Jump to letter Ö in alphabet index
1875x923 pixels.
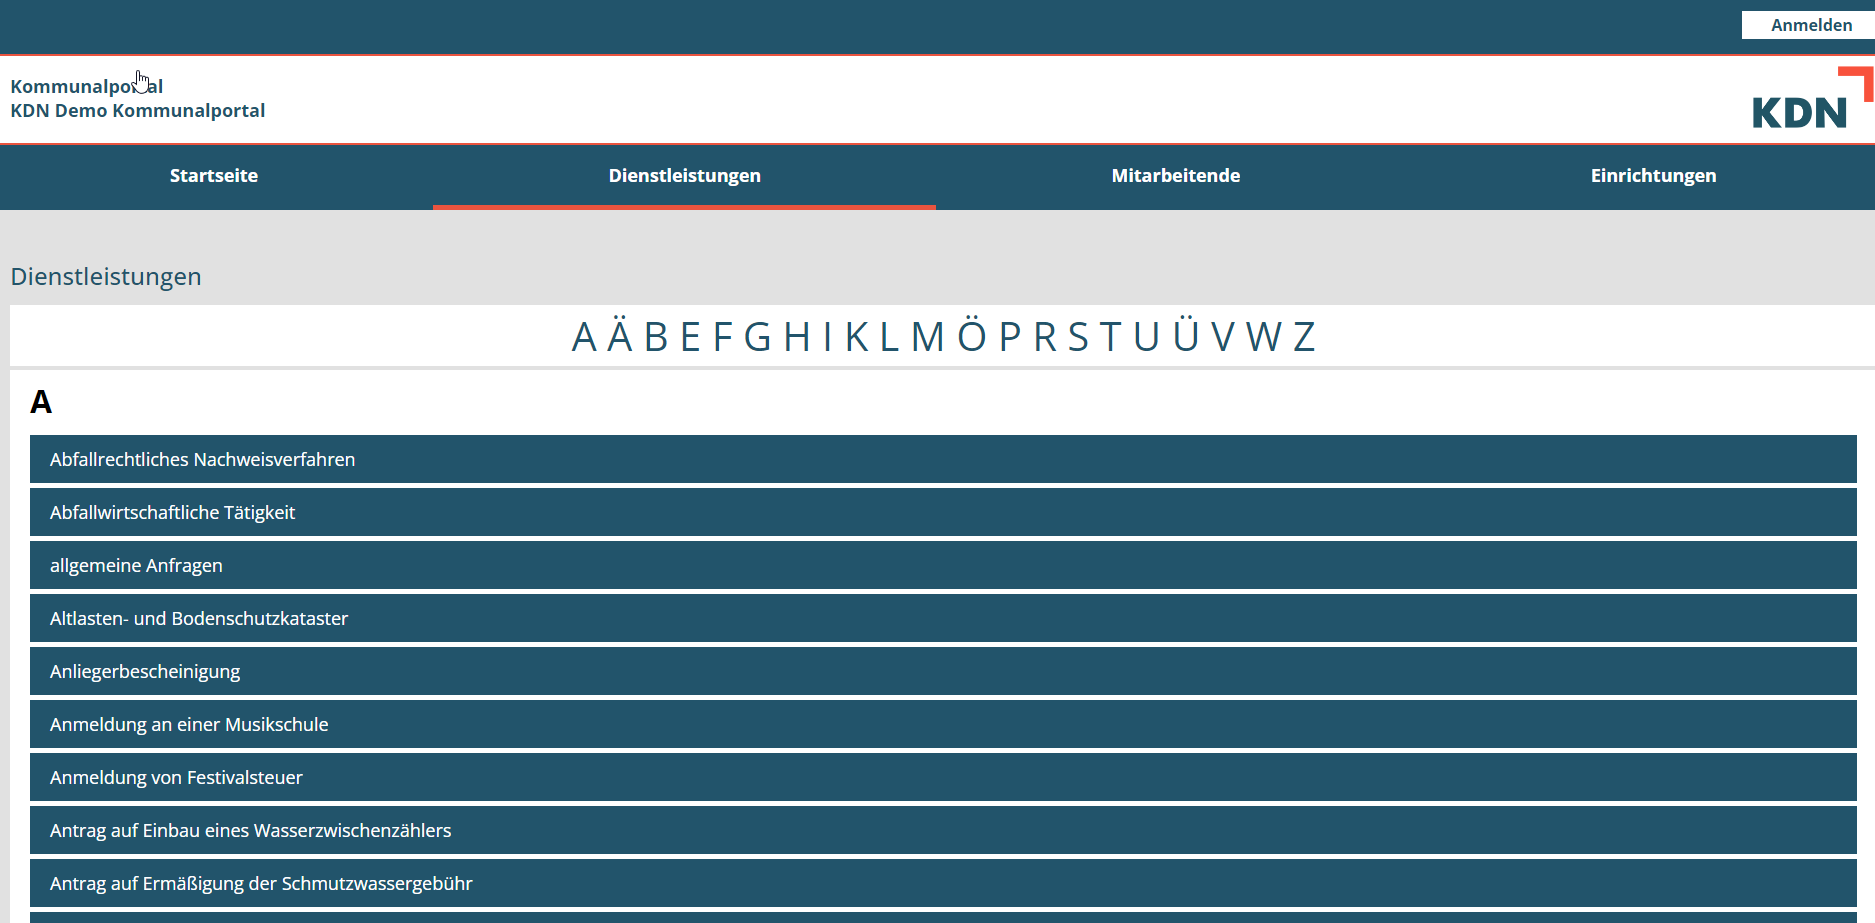click(971, 337)
